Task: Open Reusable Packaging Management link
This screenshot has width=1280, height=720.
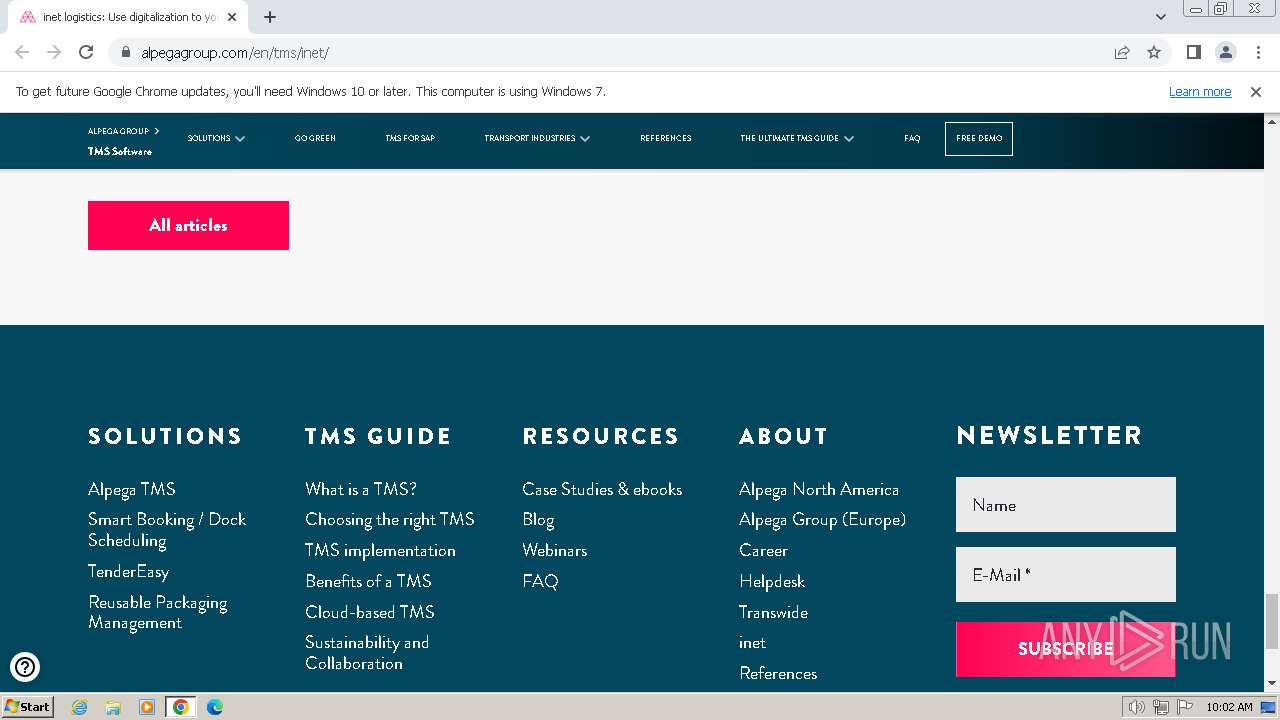Action: (158, 612)
